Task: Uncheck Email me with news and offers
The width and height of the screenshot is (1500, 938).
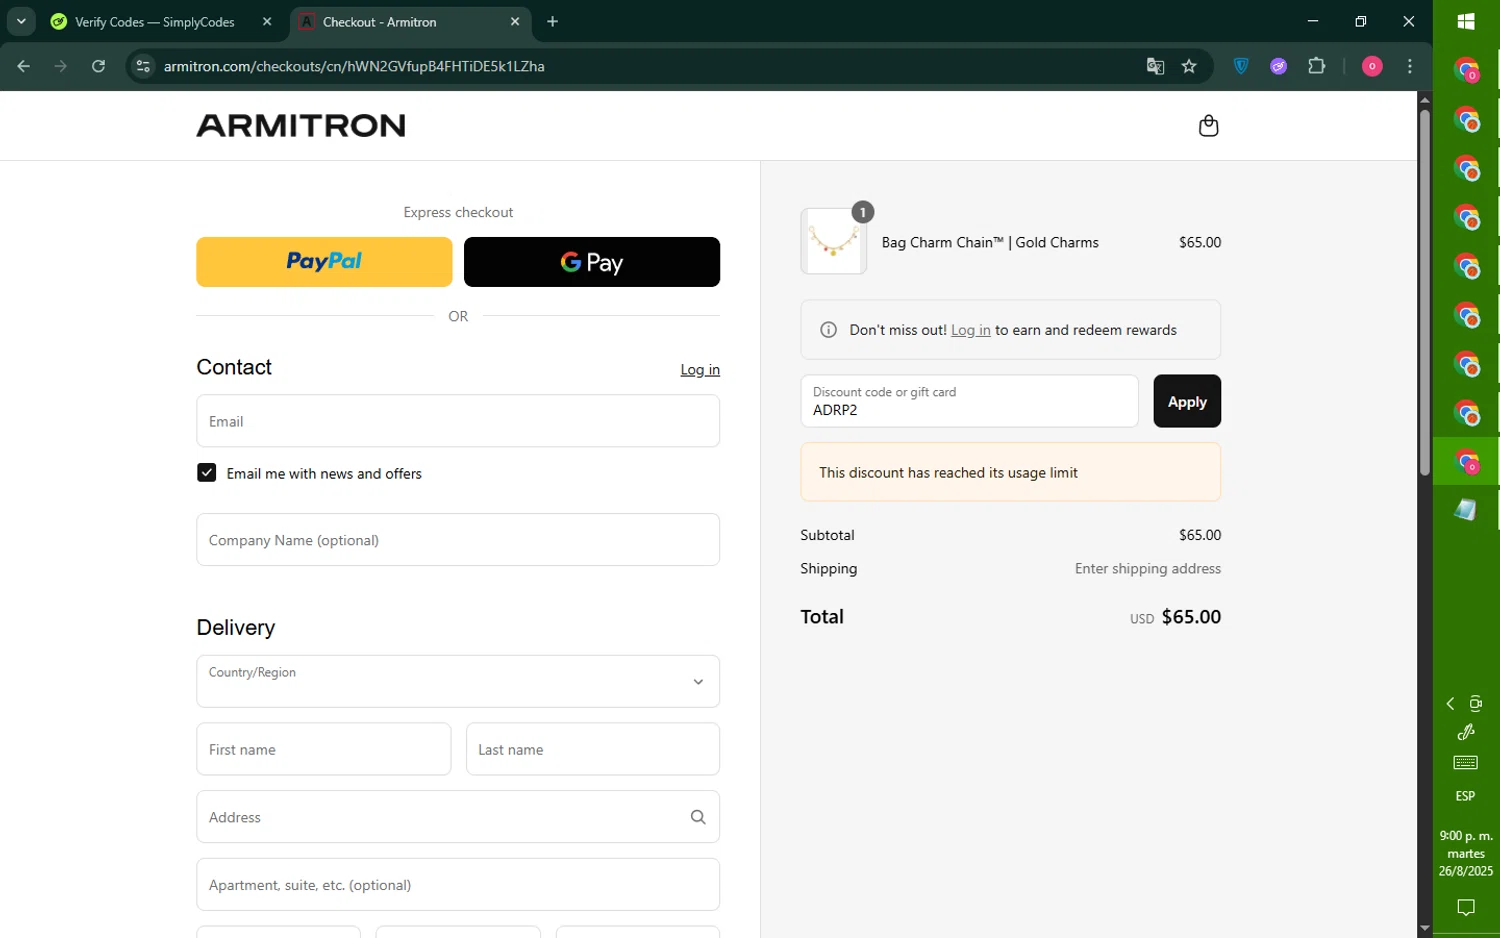Action: click(x=207, y=473)
